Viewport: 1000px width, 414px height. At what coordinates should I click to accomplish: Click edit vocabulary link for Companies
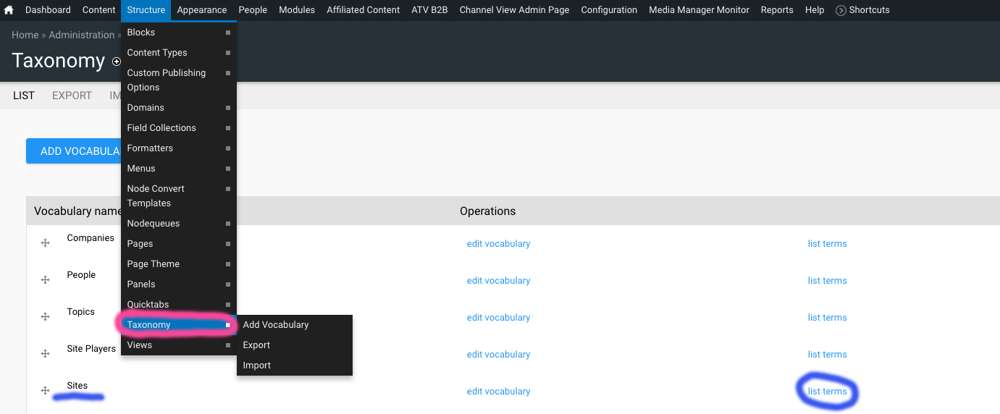pyautogui.click(x=498, y=244)
